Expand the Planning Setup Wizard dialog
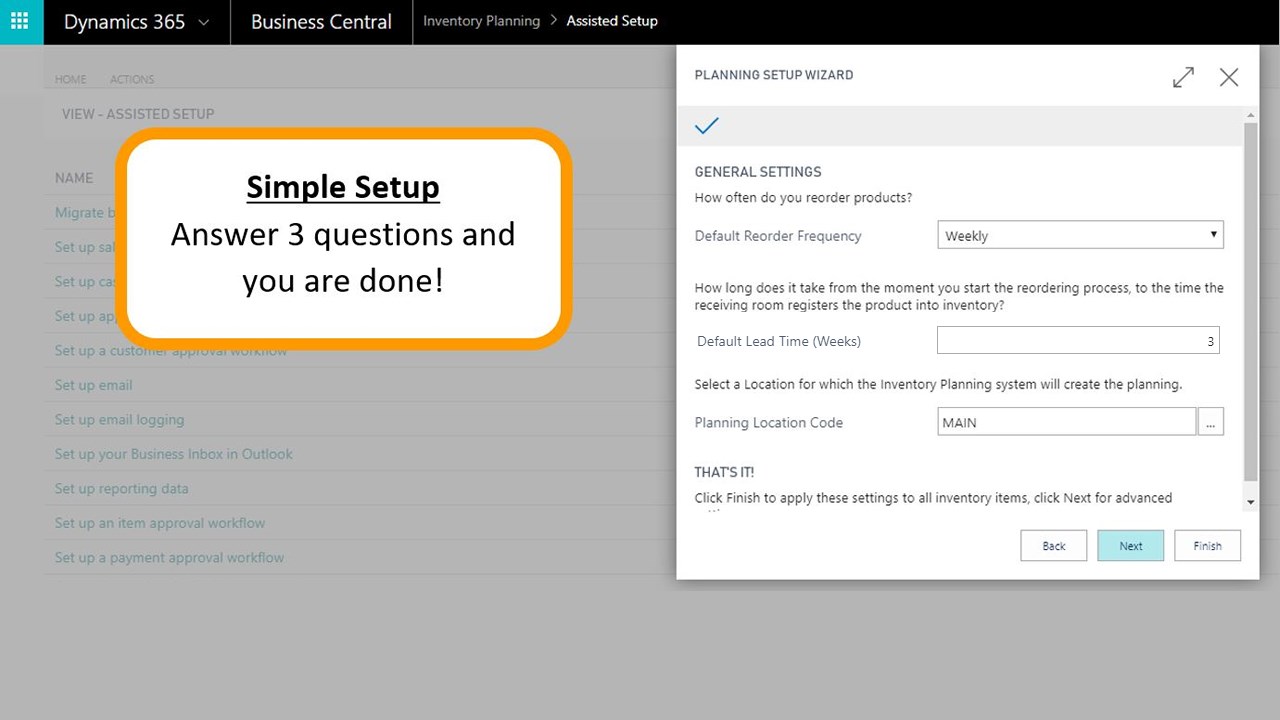Viewport: 1280px width, 720px height. tap(1183, 77)
